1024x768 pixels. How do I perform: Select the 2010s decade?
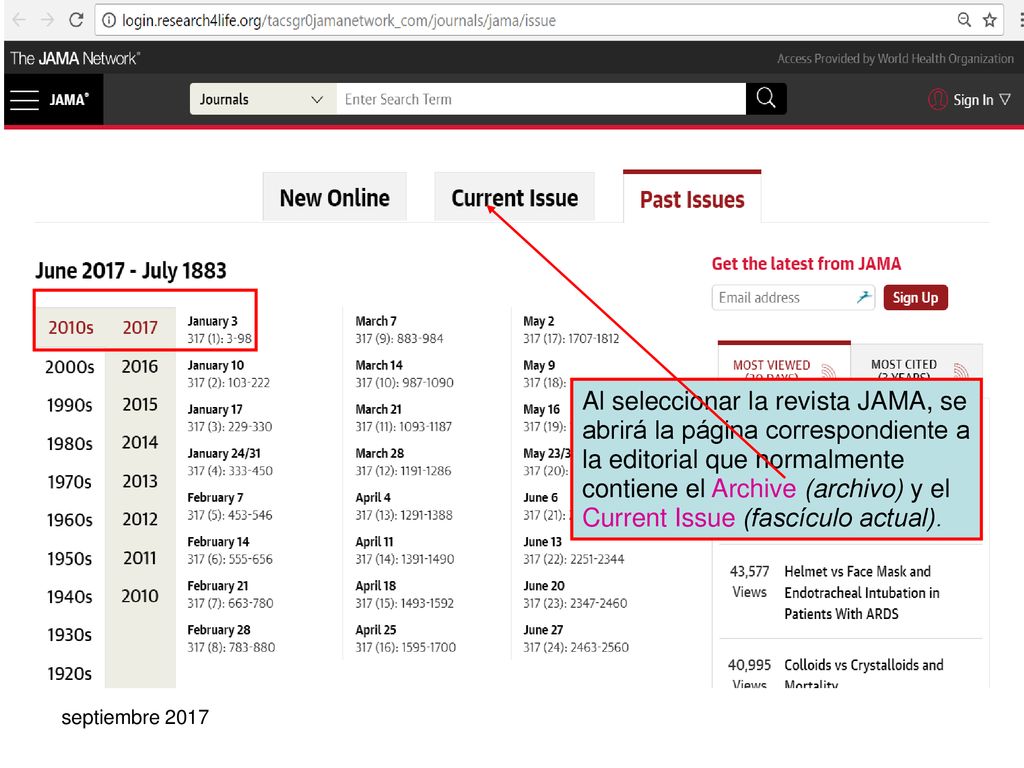click(x=71, y=327)
